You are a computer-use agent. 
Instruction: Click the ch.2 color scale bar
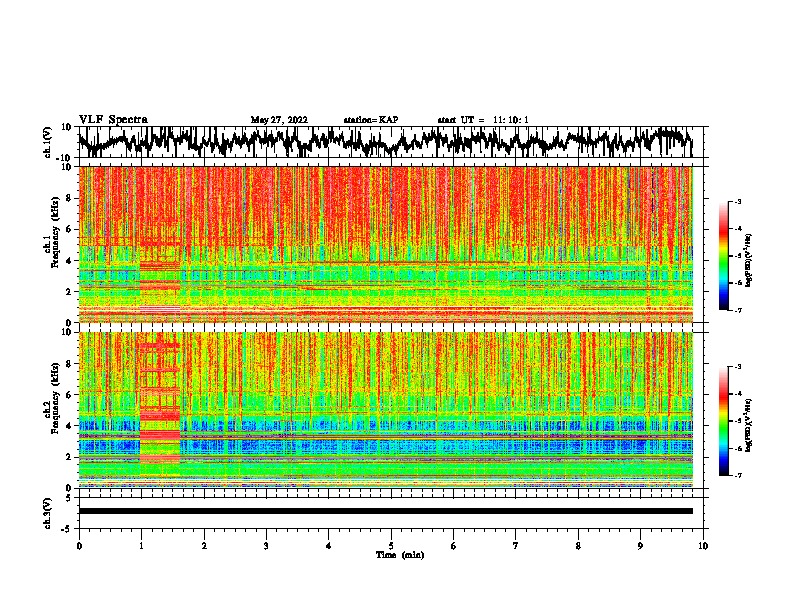(724, 421)
